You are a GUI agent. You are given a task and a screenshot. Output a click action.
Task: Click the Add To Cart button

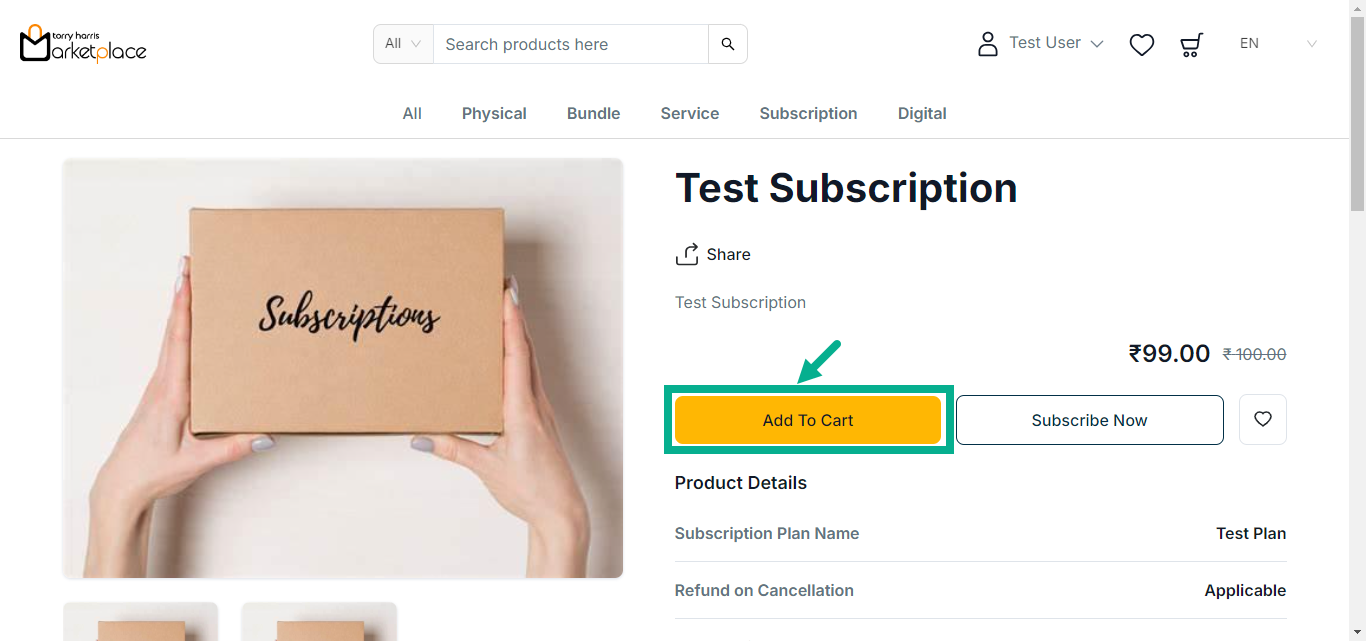(x=808, y=420)
